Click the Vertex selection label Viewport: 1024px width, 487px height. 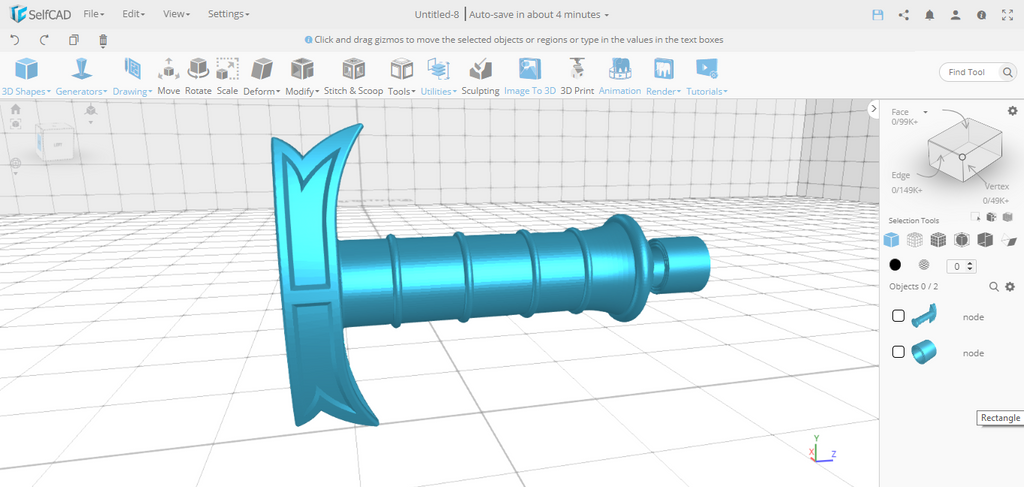[x=997, y=187]
